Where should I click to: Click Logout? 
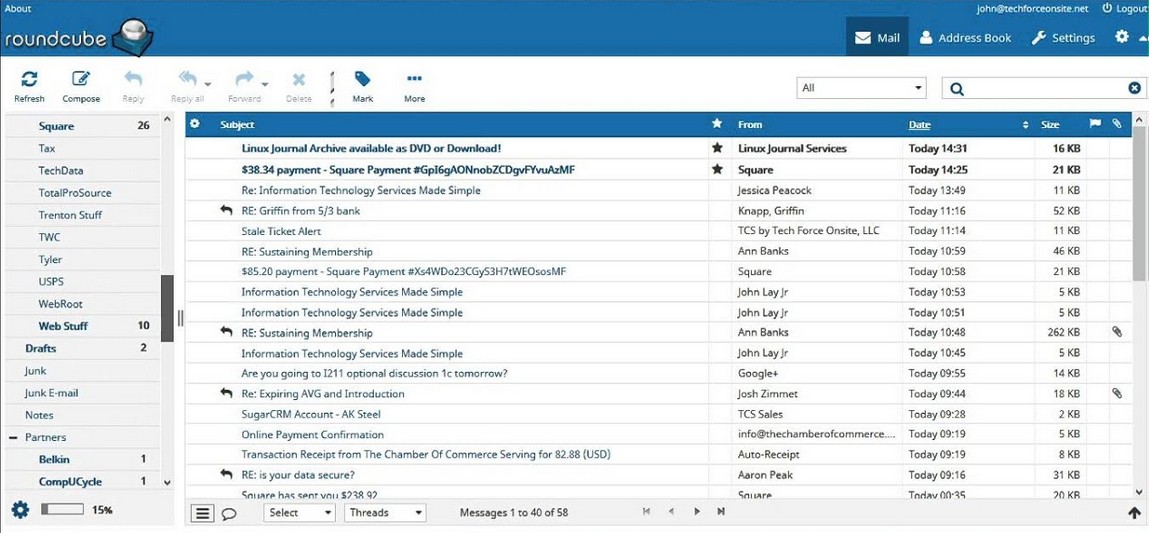click(x=1123, y=9)
